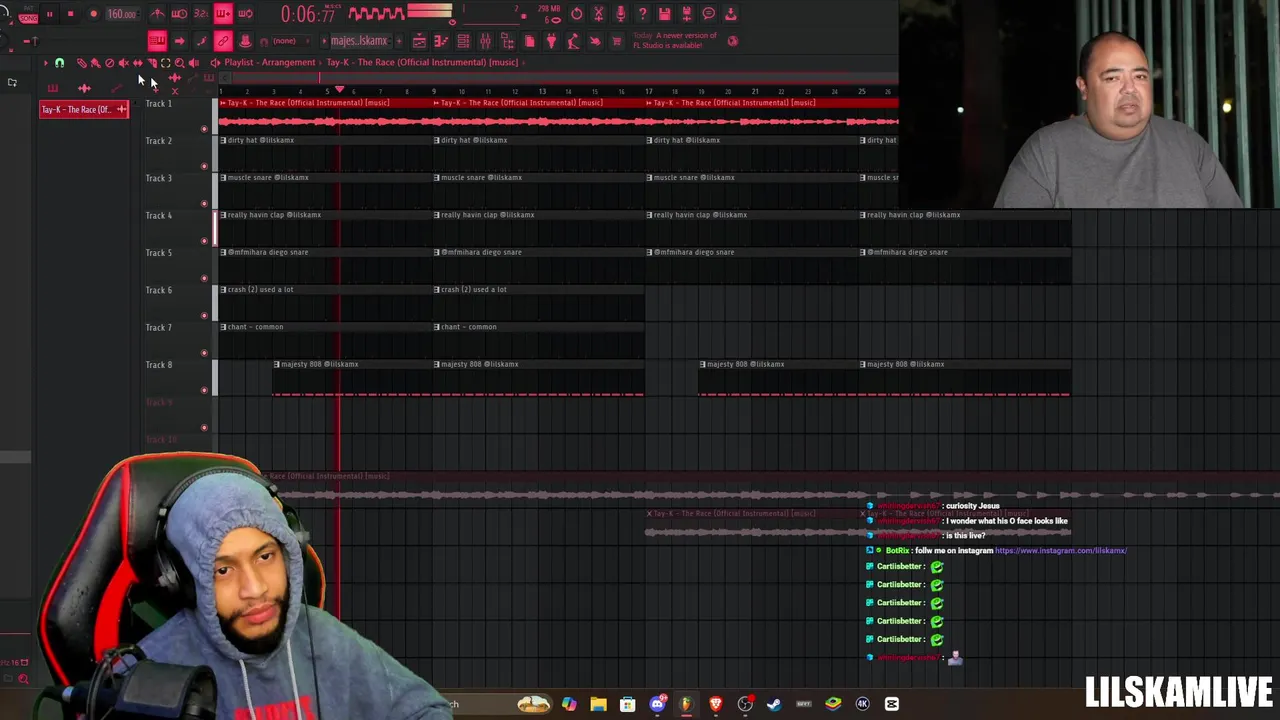Open the chat bubble icon in top toolbar
Image resolution: width=1280 pixels, height=720 pixels.
[x=708, y=14]
